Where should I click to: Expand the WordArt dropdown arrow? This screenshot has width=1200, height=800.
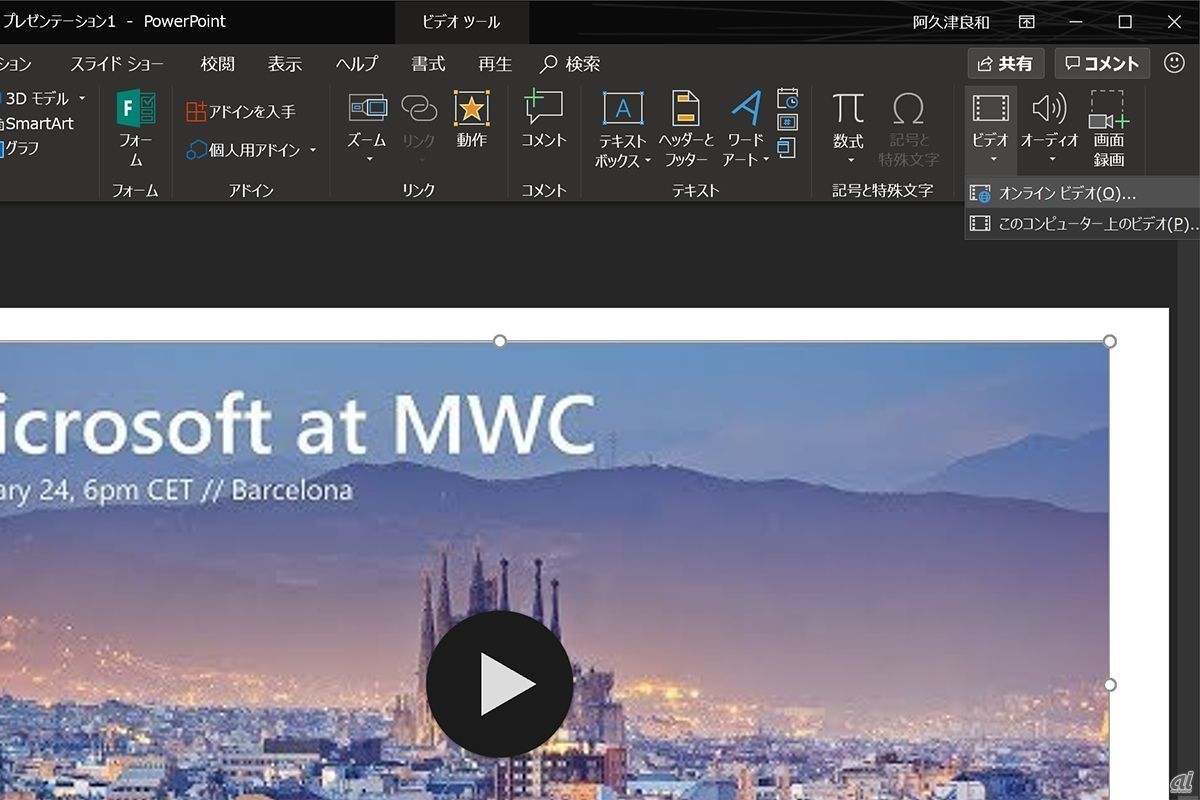(x=766, y=160)
